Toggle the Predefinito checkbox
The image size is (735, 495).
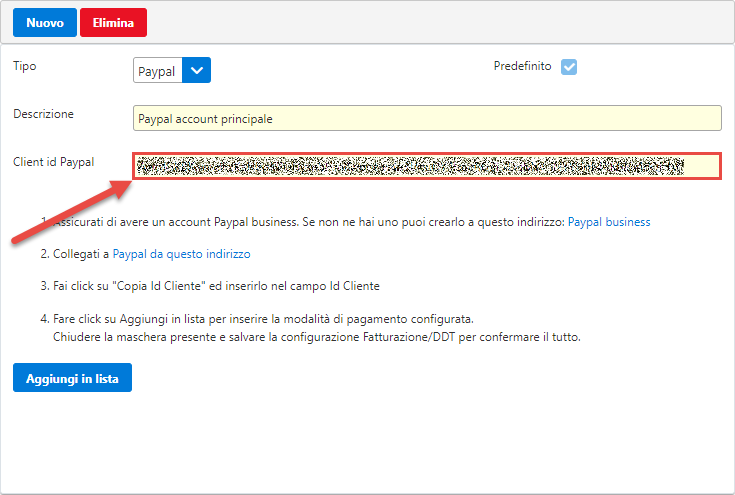tap(569, 67)
